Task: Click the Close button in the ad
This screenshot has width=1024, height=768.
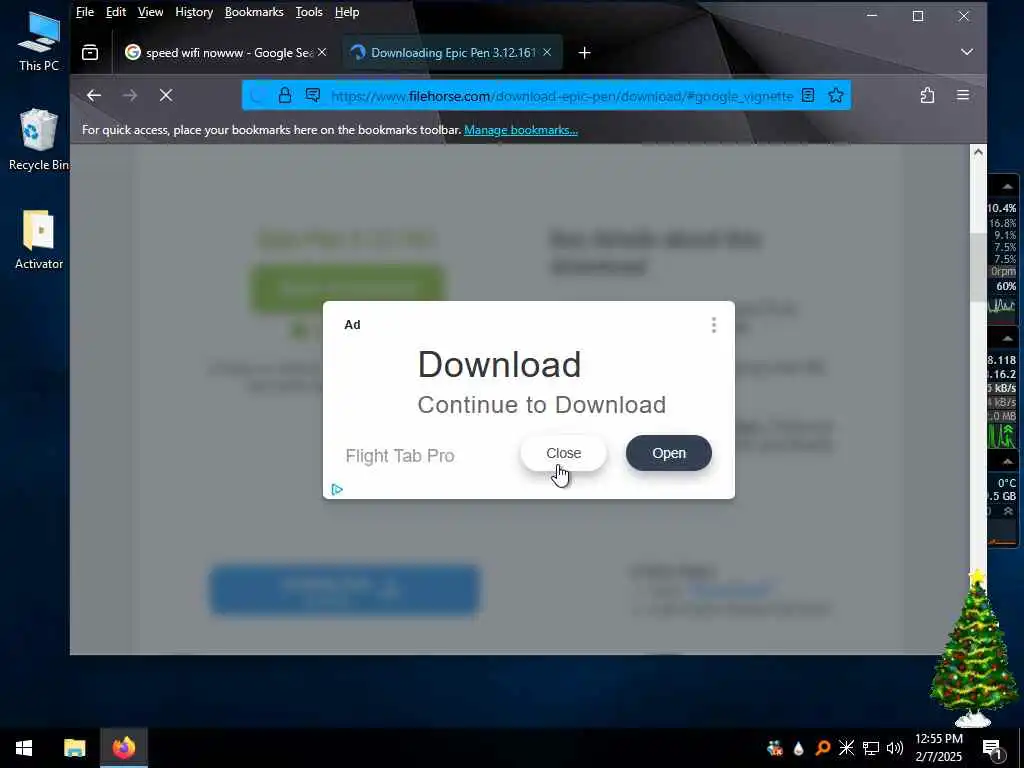Action: (x=563, y=453)
